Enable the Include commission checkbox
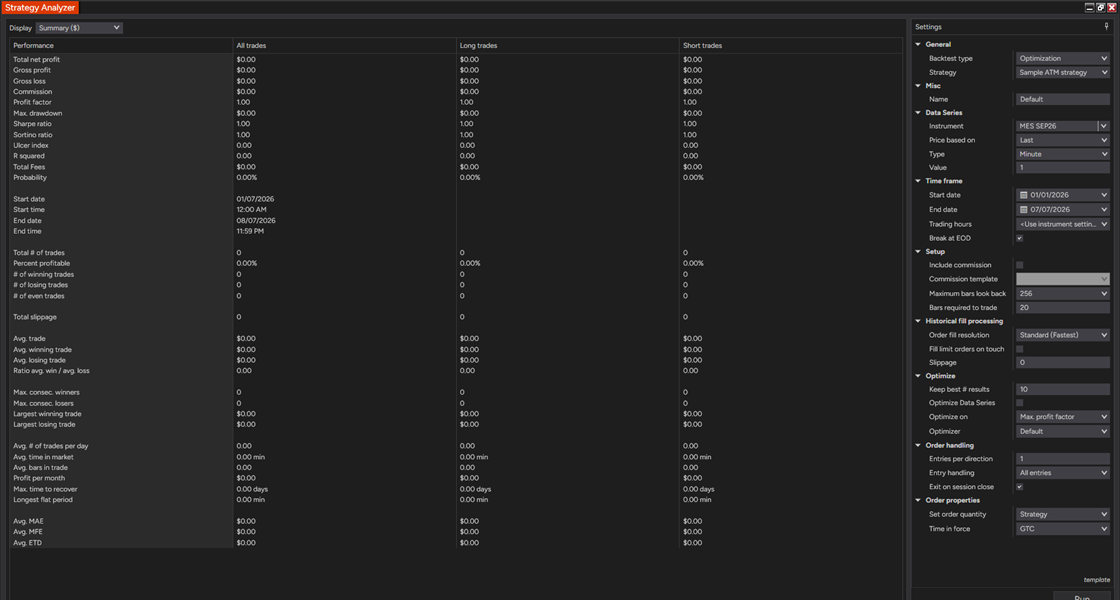Screen dimensions: 1120x600 [1019, 265]
